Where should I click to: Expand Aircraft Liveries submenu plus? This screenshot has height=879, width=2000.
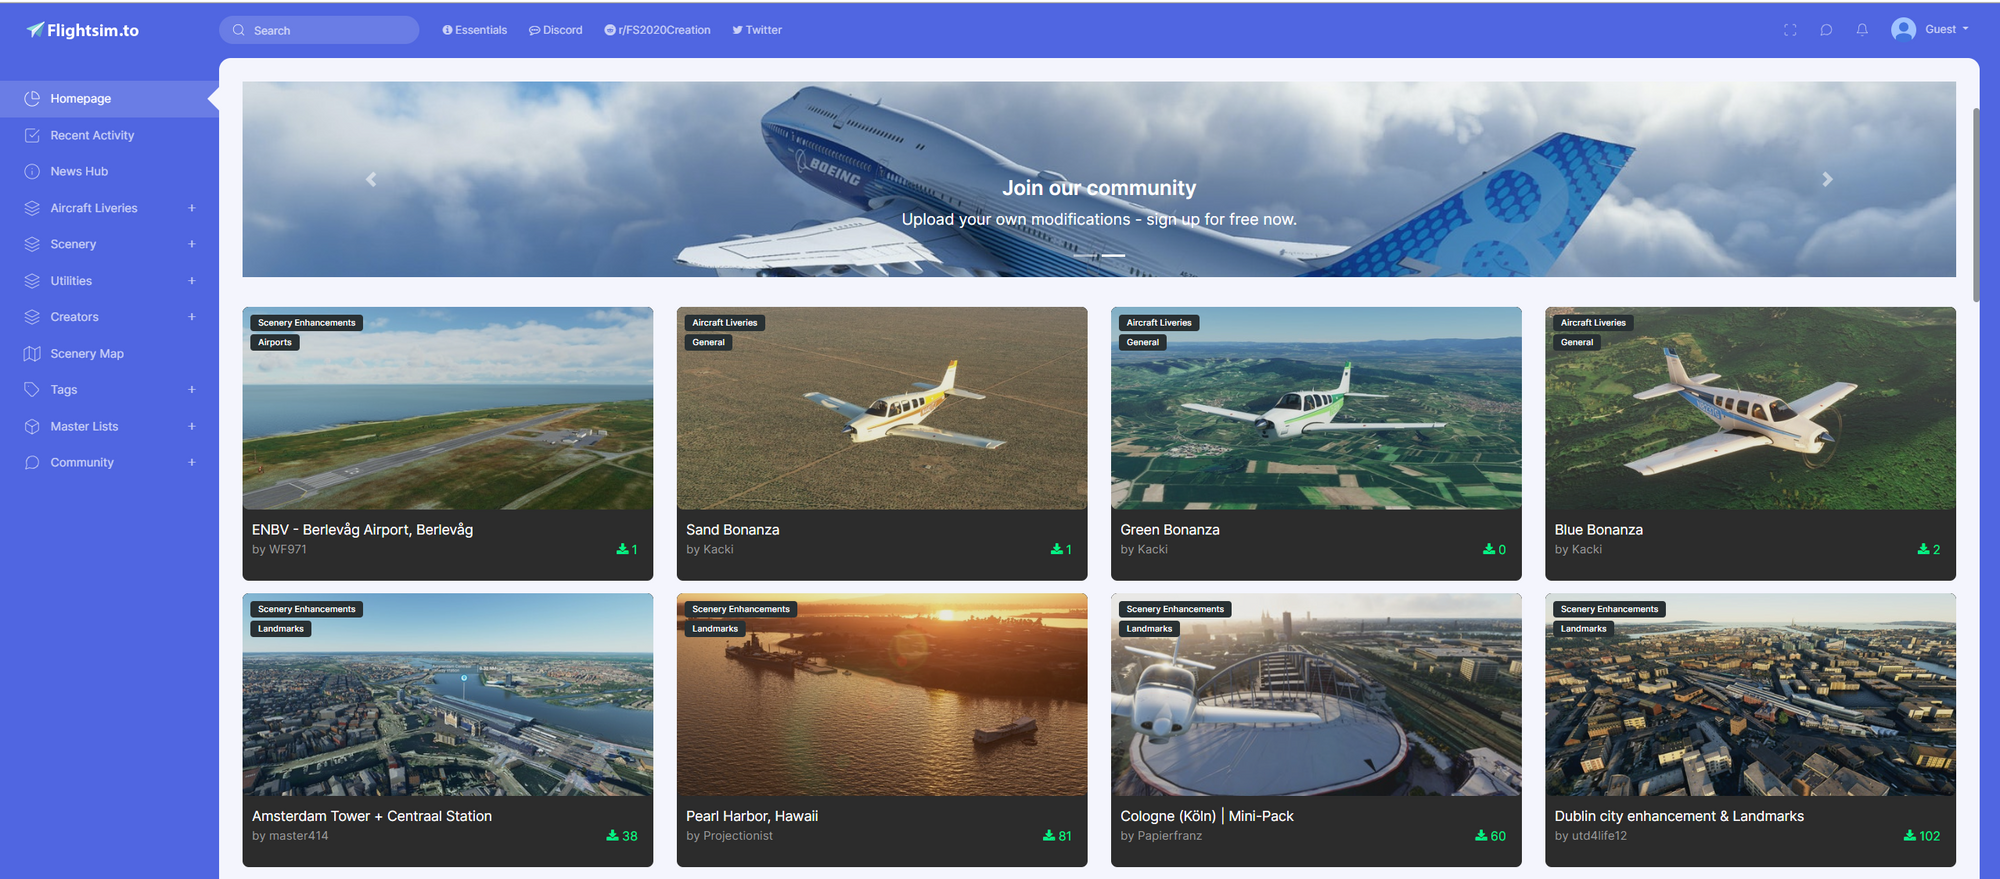(x=192, y=208)
